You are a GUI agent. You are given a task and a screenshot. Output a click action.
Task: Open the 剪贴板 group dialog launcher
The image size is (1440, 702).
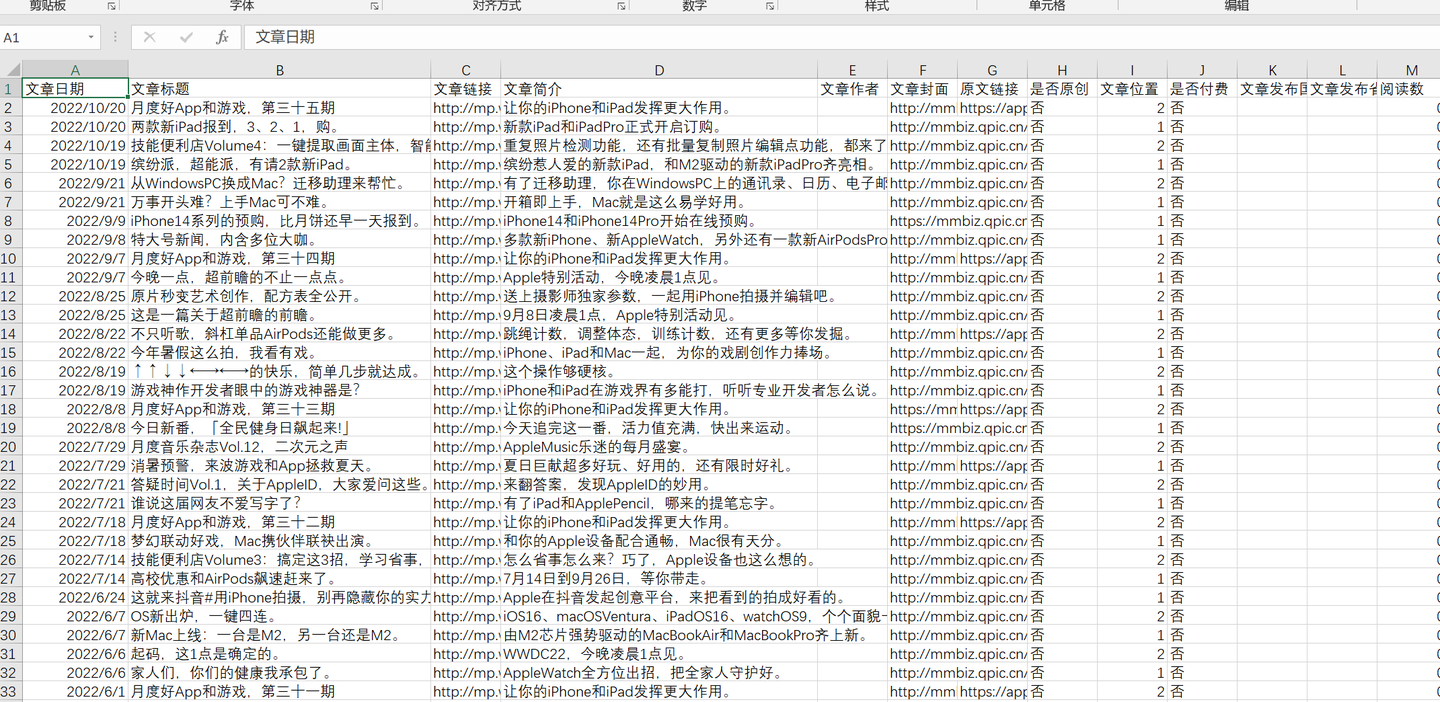(x=111, y=6)
